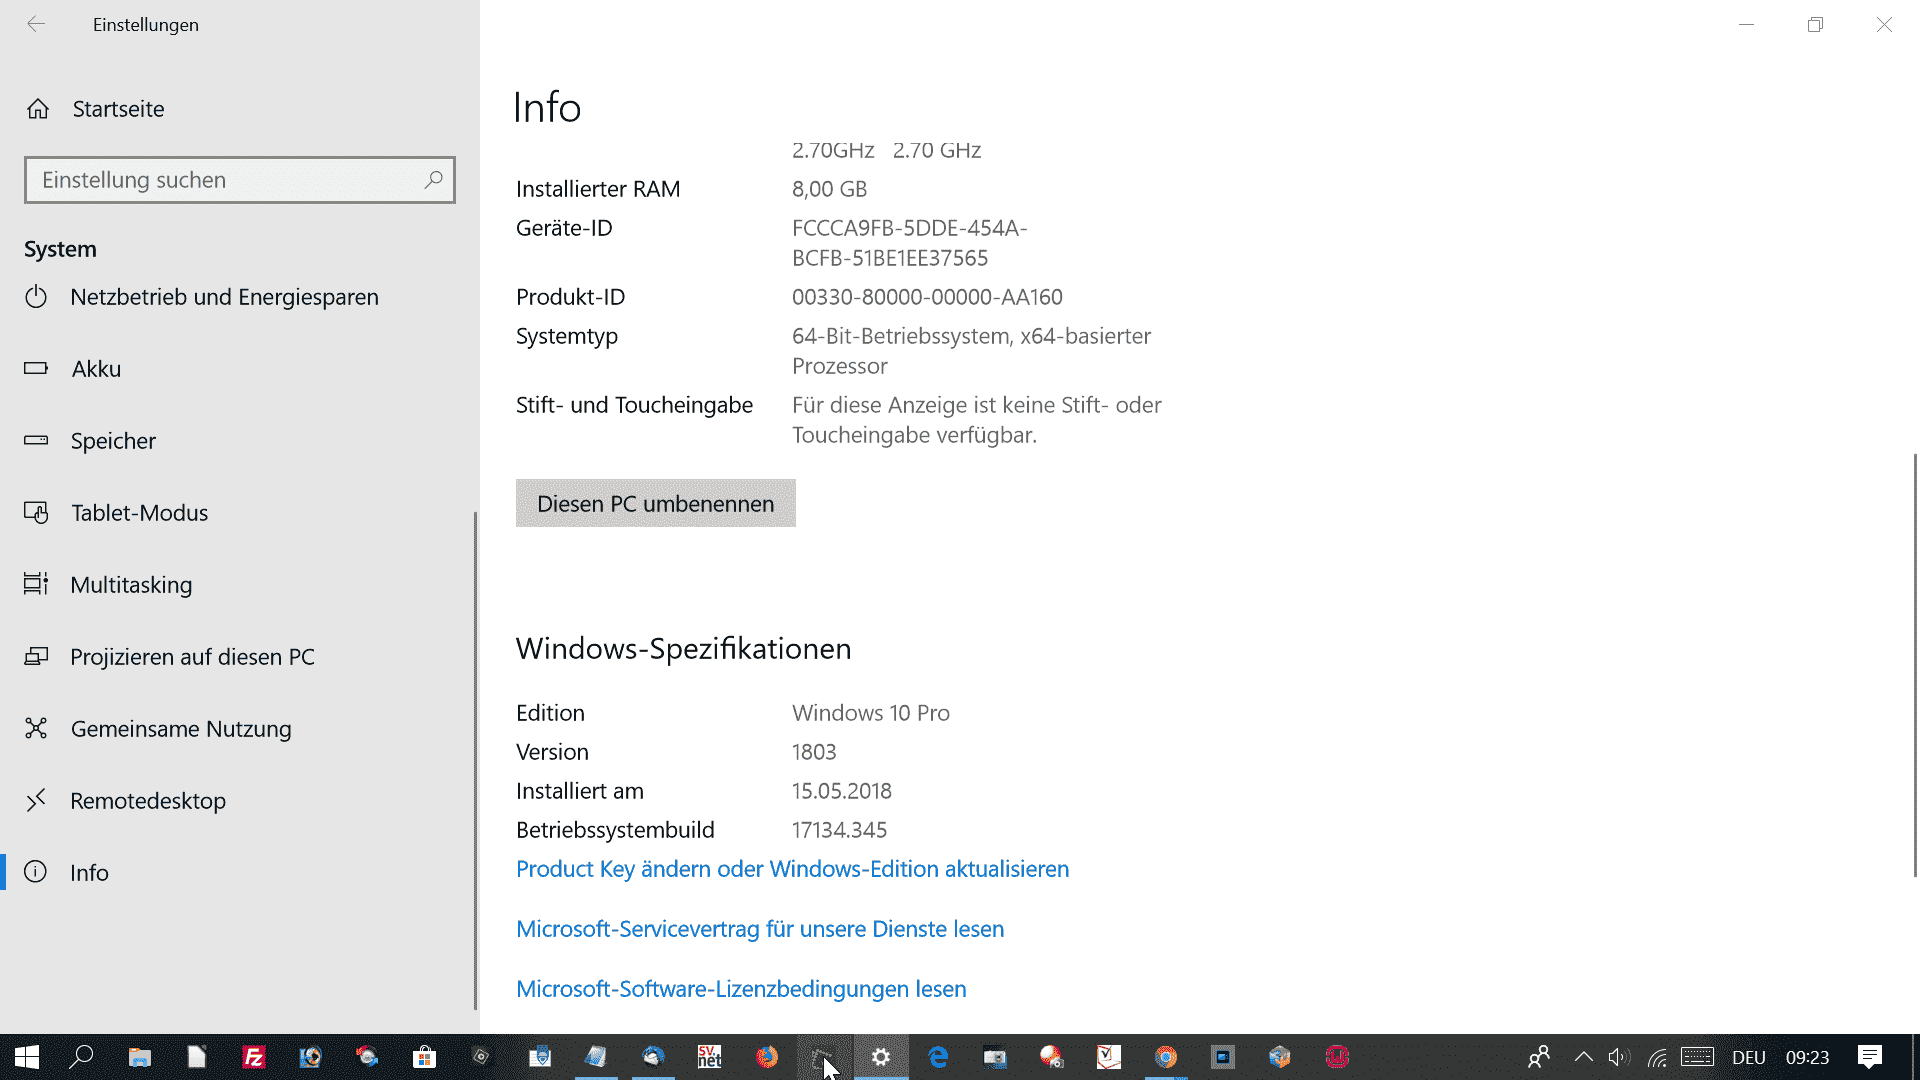Open Microsoft-Servicevertrag für unsere Dienste lesen link
Screen dimensions: 1920x1080
pos(760,929)
